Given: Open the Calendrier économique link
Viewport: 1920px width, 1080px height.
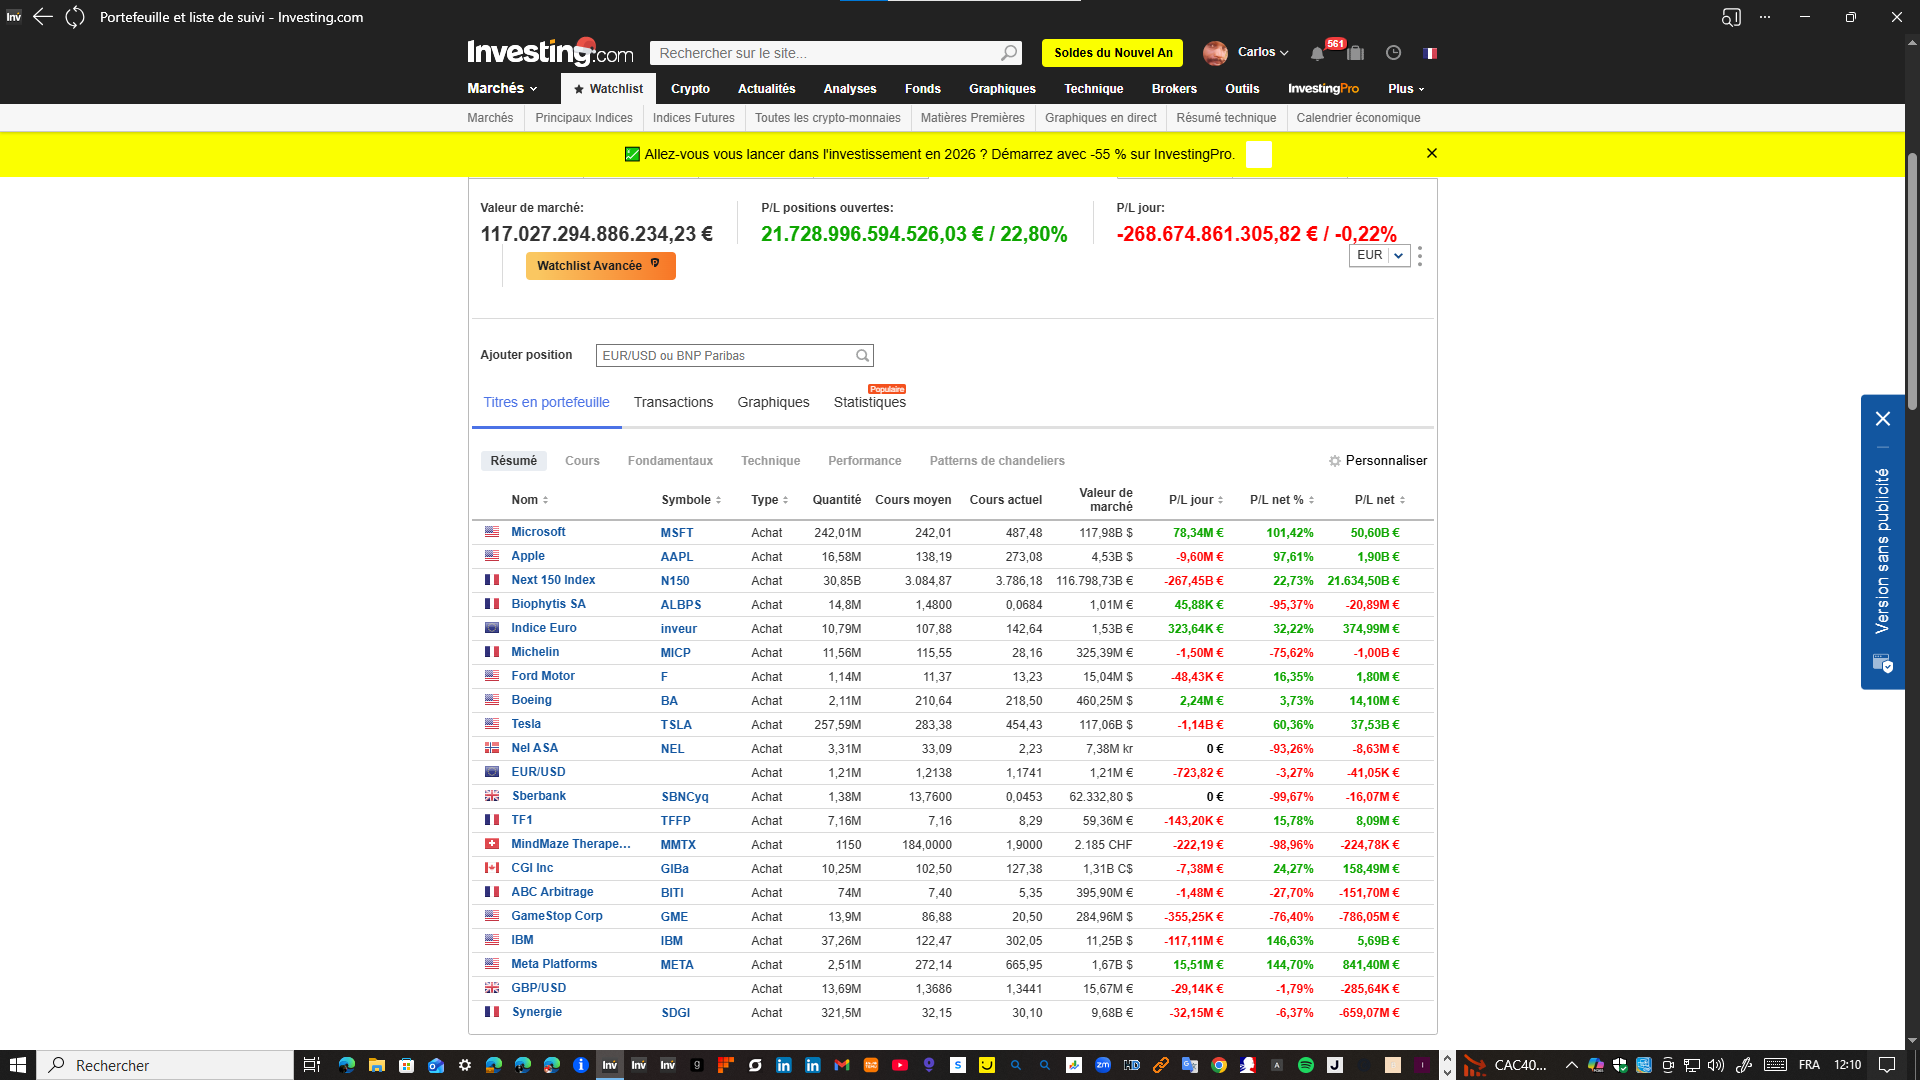Looking at the screenshot, I should click(x=1358, y=118).
